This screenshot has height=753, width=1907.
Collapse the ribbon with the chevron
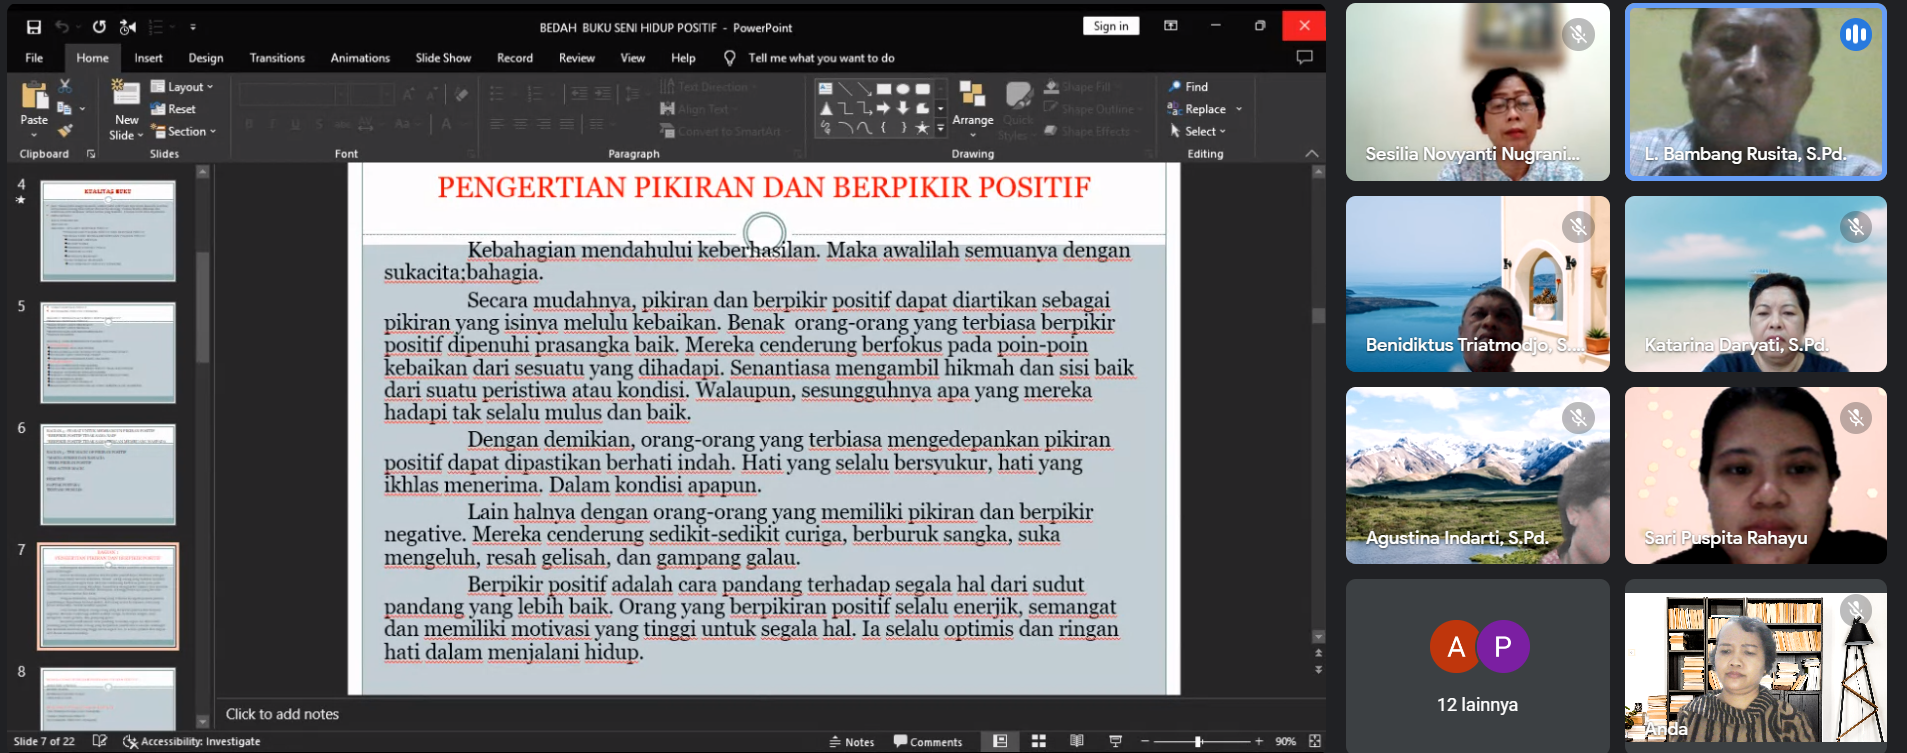[x=1312, y=153]
